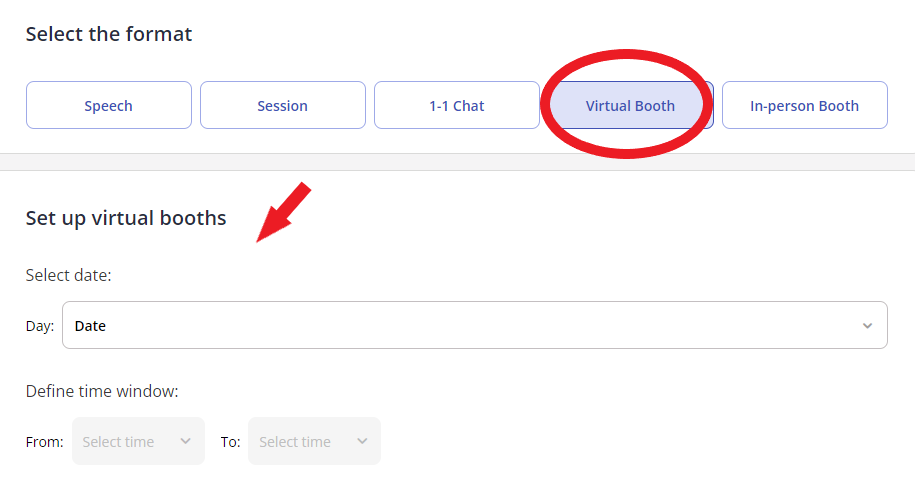Viewport: 915px width, 495px height.
Task: Click the From dropdown chevron arrow
Action: tap(186, 441)
